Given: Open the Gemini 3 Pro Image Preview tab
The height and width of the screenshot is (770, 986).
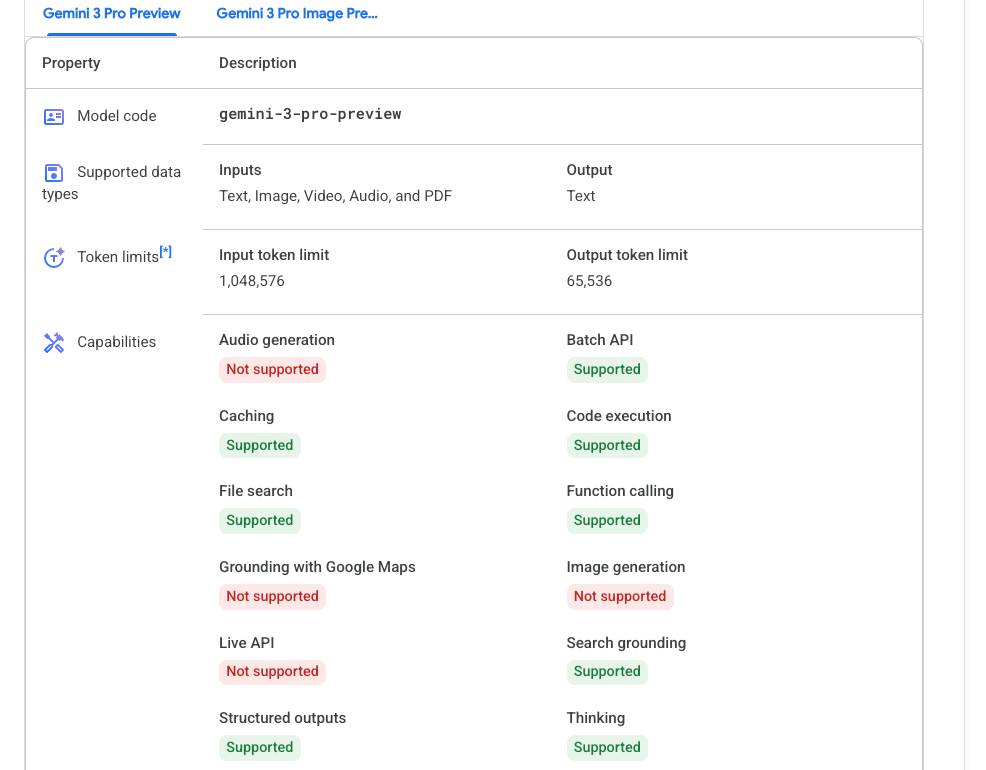Looking at the screenshot, I should pyautogui.click(x=297, y=13).
